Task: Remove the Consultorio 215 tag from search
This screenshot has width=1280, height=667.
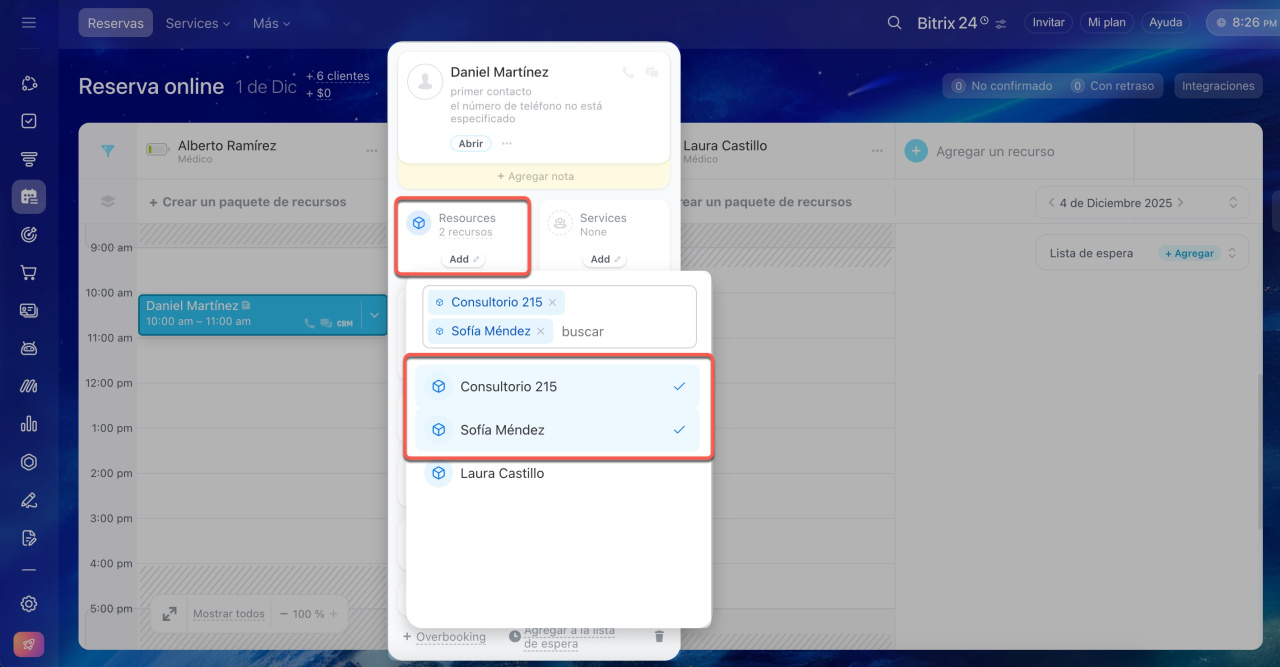Action: point(552,302)
